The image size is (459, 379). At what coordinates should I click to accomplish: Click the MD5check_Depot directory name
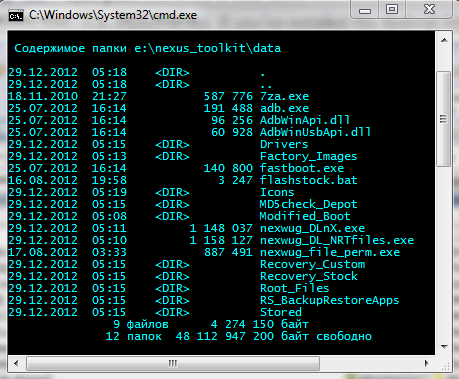pyautogui.click(x=308, y=204)
